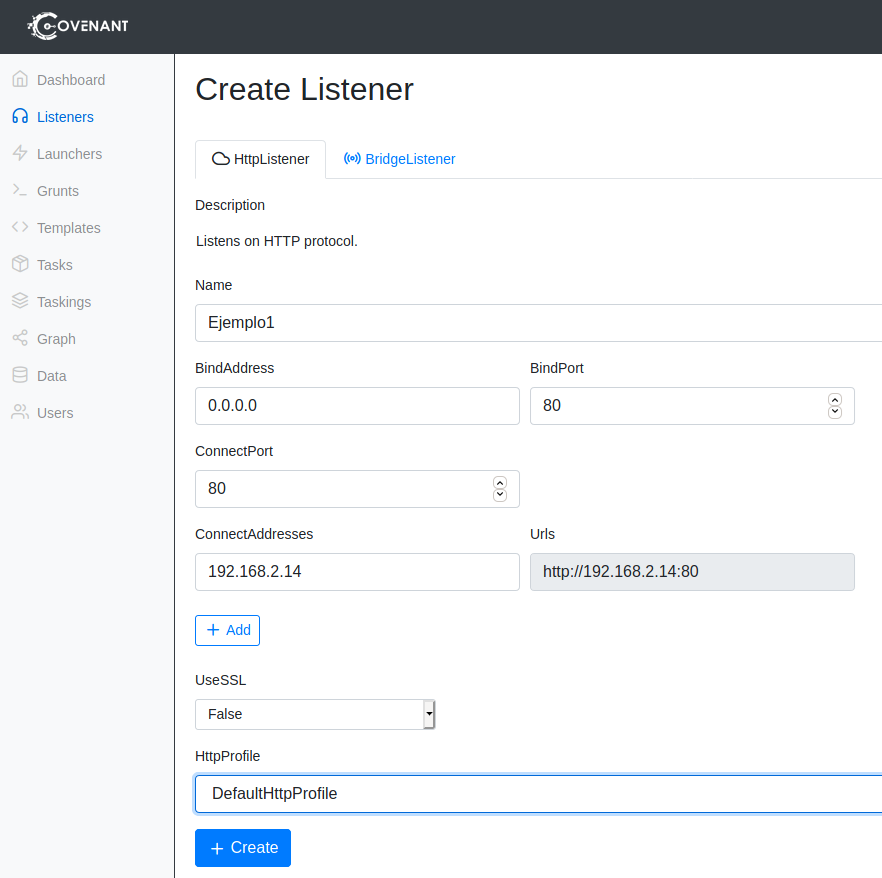This screenshot has height=878, width=882.
Task: Open the Users sidebar item
Action: click(55, 413)
